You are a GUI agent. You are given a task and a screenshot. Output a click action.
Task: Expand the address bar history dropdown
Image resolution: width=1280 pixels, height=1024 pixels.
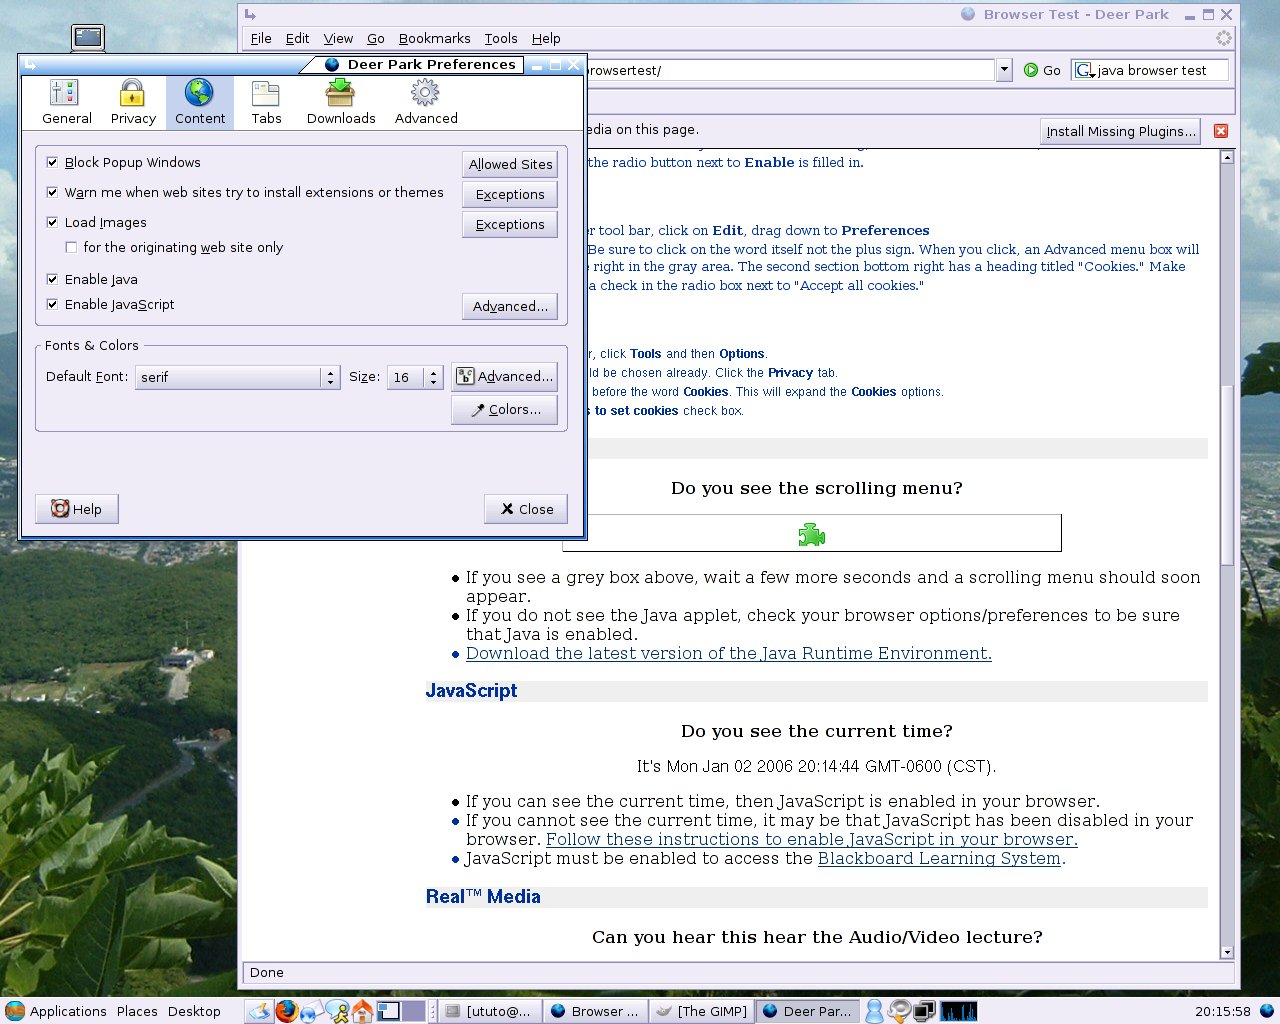(1004, 70)
